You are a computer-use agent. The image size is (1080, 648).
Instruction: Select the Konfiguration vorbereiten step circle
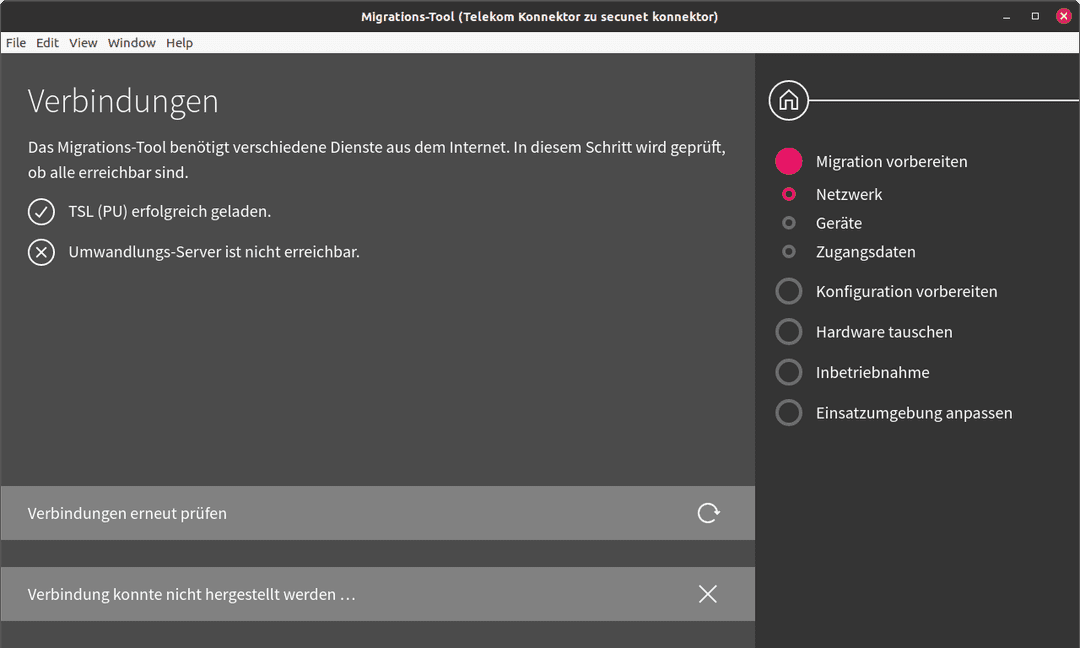789,291
